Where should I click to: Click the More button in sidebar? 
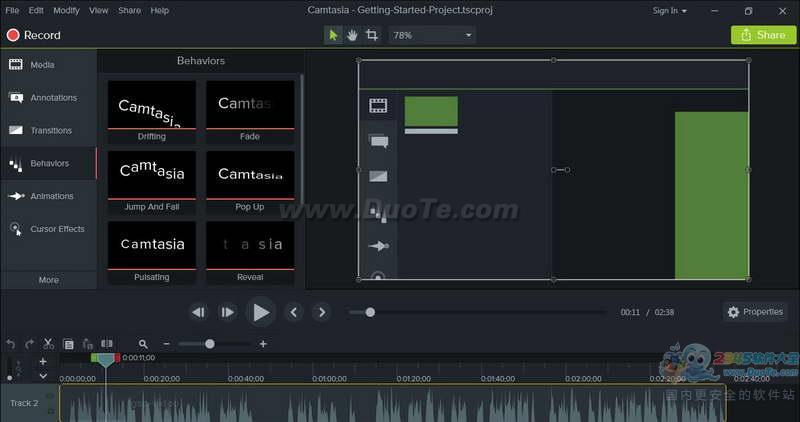pos(48,280)
